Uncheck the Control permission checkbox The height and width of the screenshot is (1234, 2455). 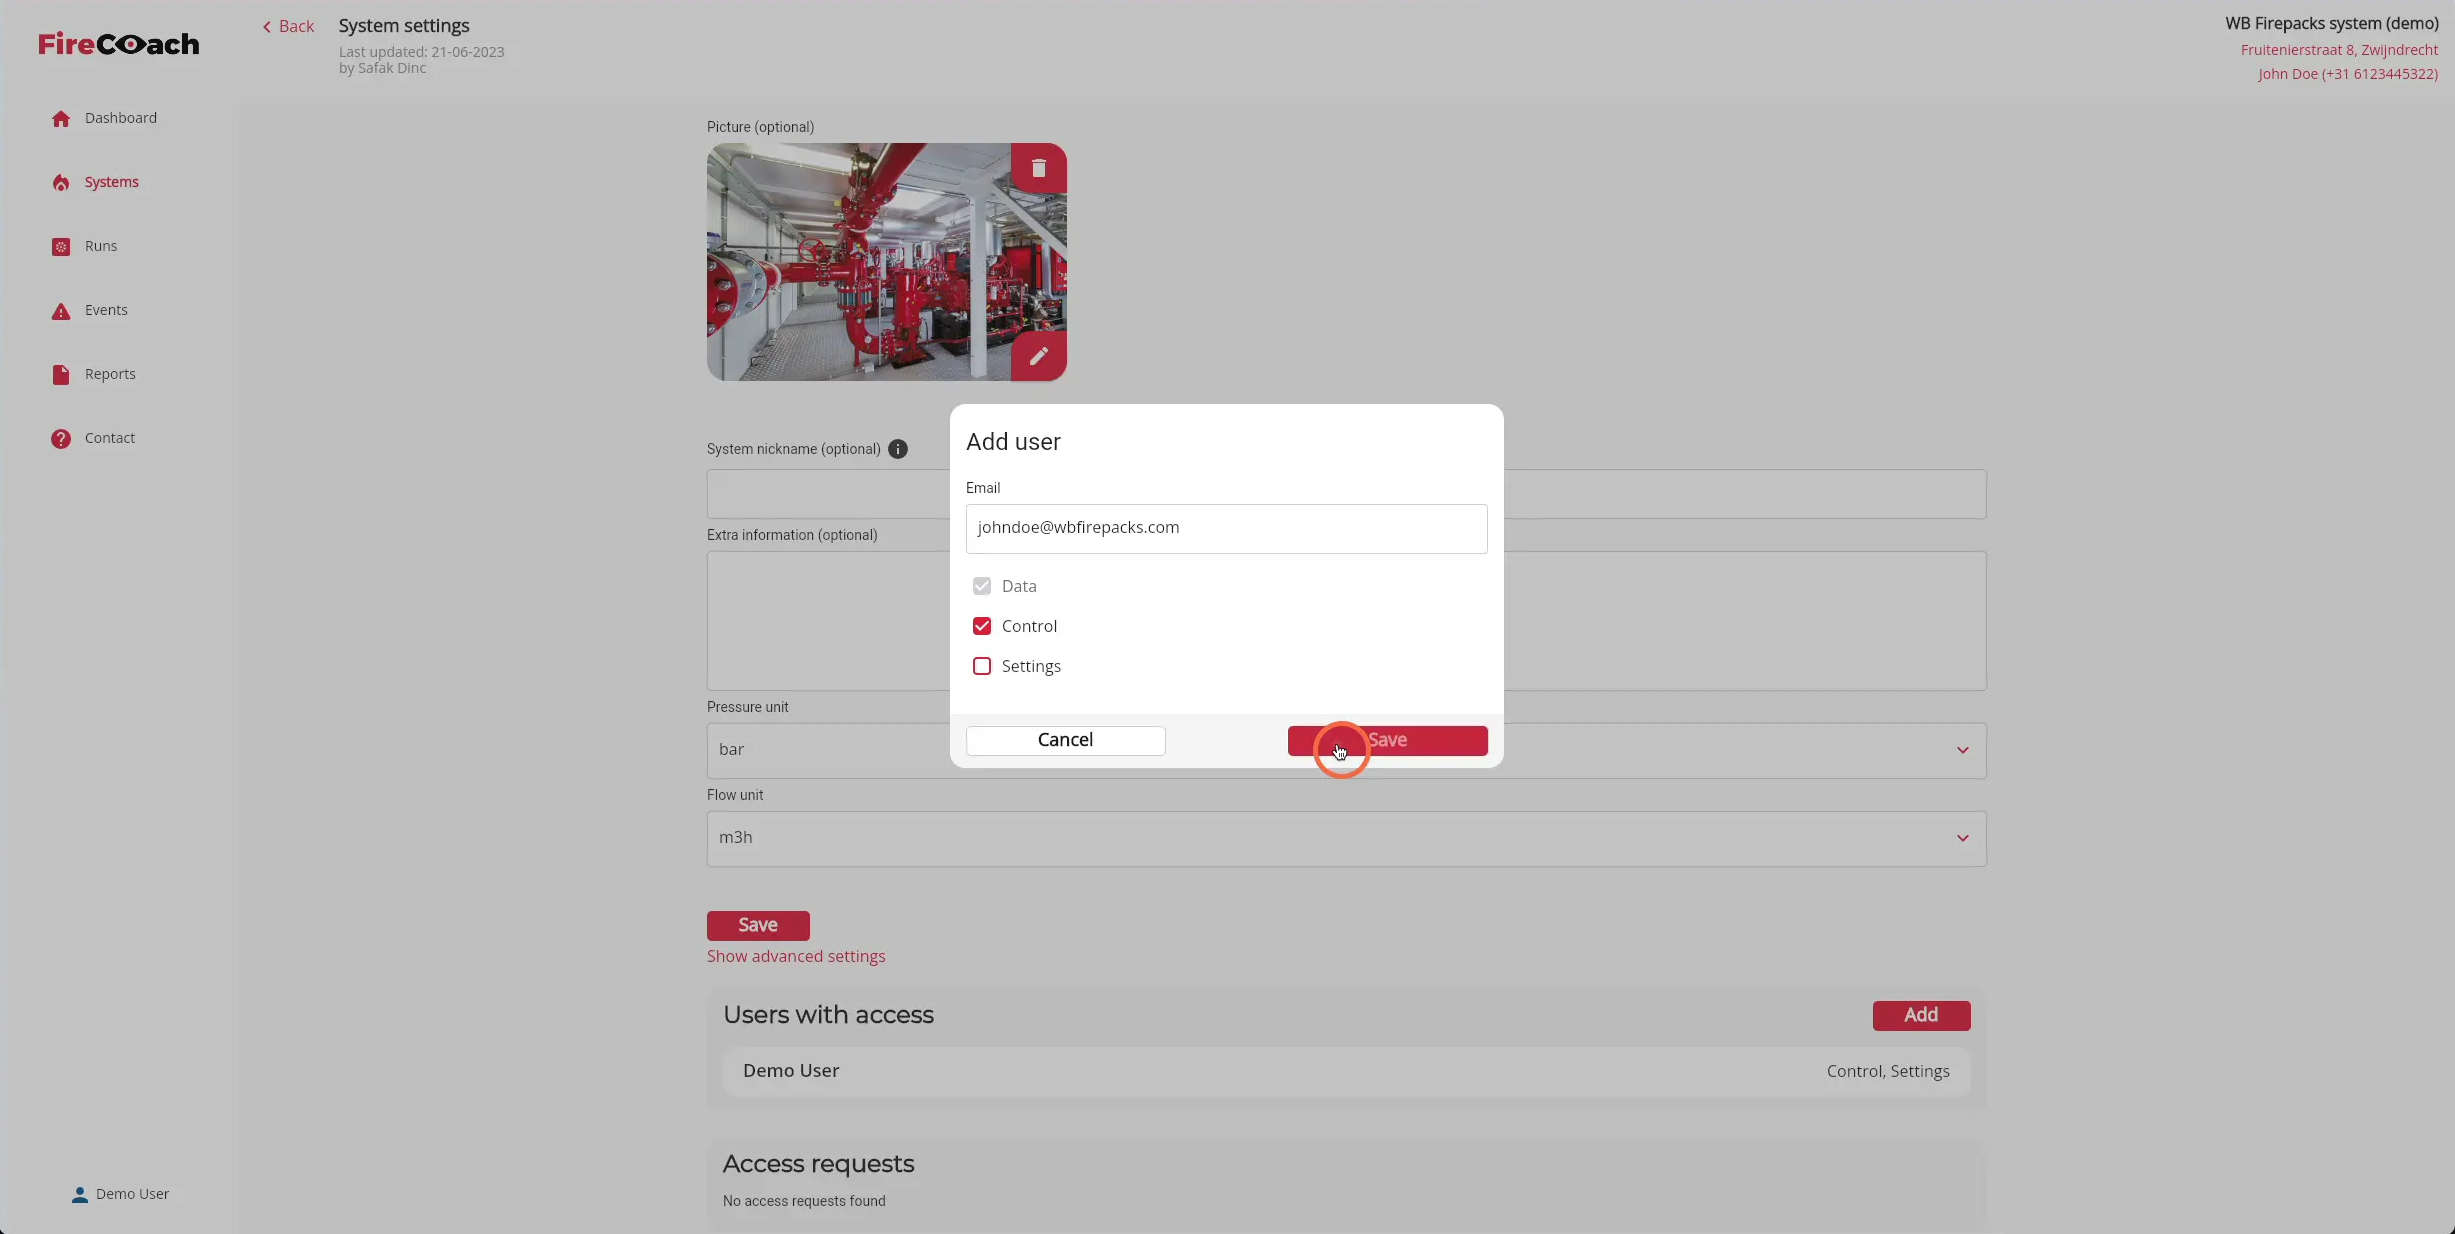coord(982,626)
